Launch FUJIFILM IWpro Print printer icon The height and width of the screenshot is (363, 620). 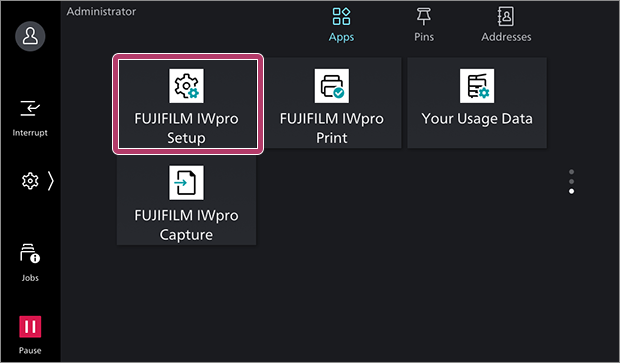coord(332,86)
